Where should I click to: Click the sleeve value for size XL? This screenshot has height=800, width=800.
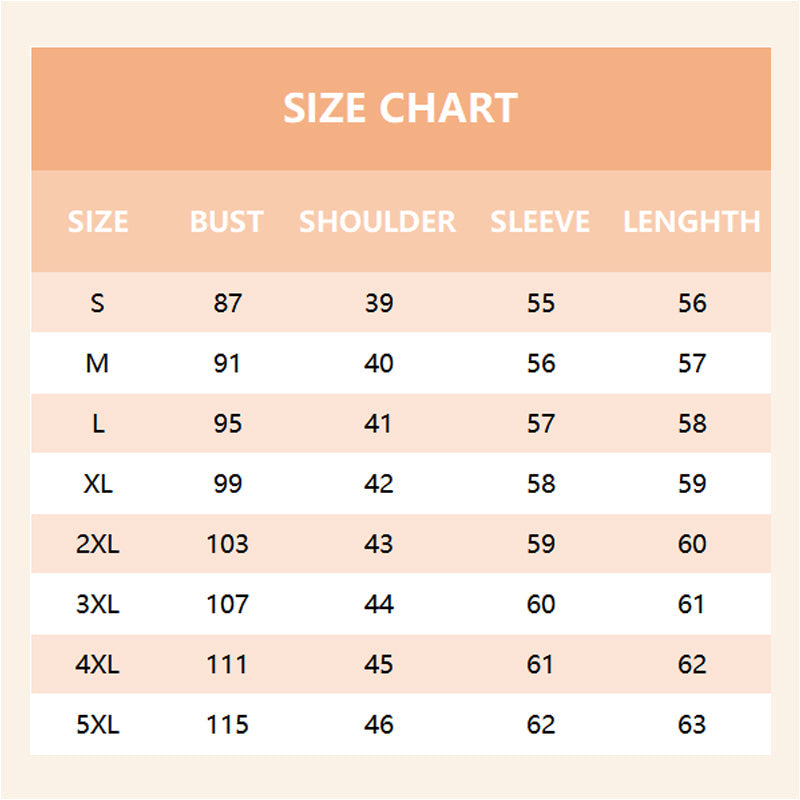click(x=541, y=484)
